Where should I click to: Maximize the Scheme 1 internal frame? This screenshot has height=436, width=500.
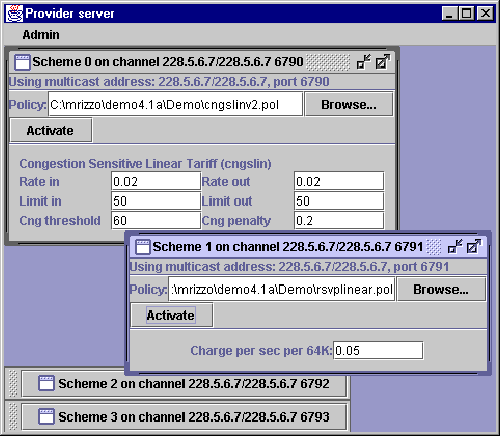pos(474,247)
